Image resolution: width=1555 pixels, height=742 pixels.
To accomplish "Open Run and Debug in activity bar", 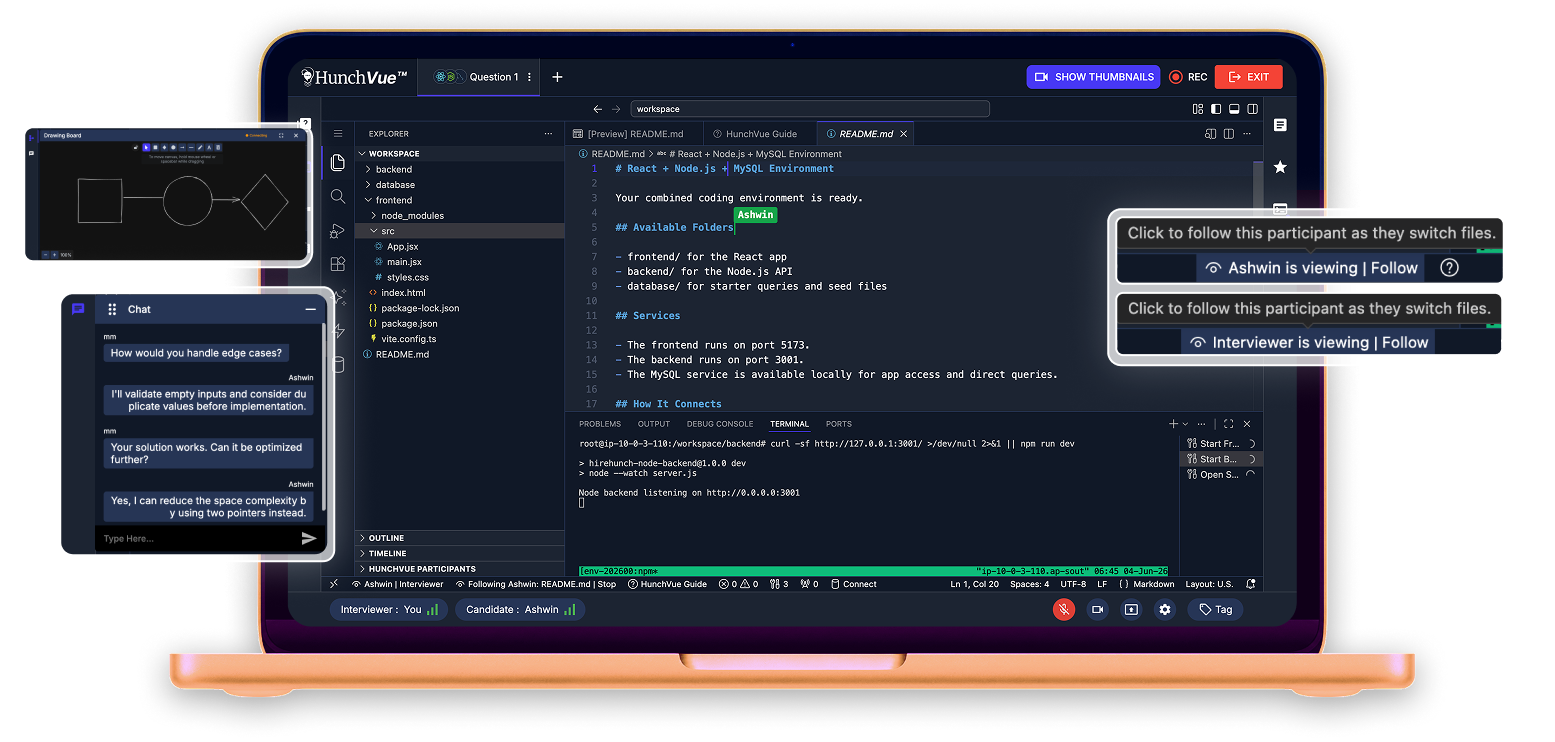I will coord(338,231).
